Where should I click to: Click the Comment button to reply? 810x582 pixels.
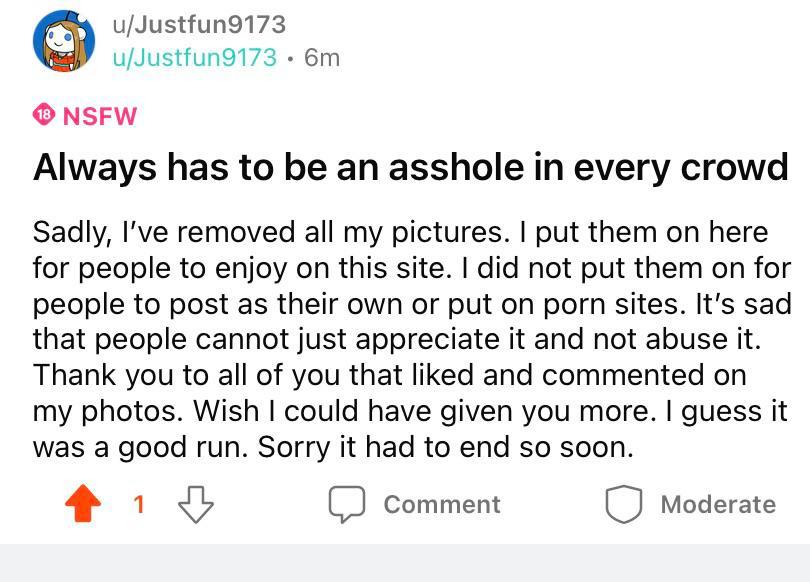[440, 504]
